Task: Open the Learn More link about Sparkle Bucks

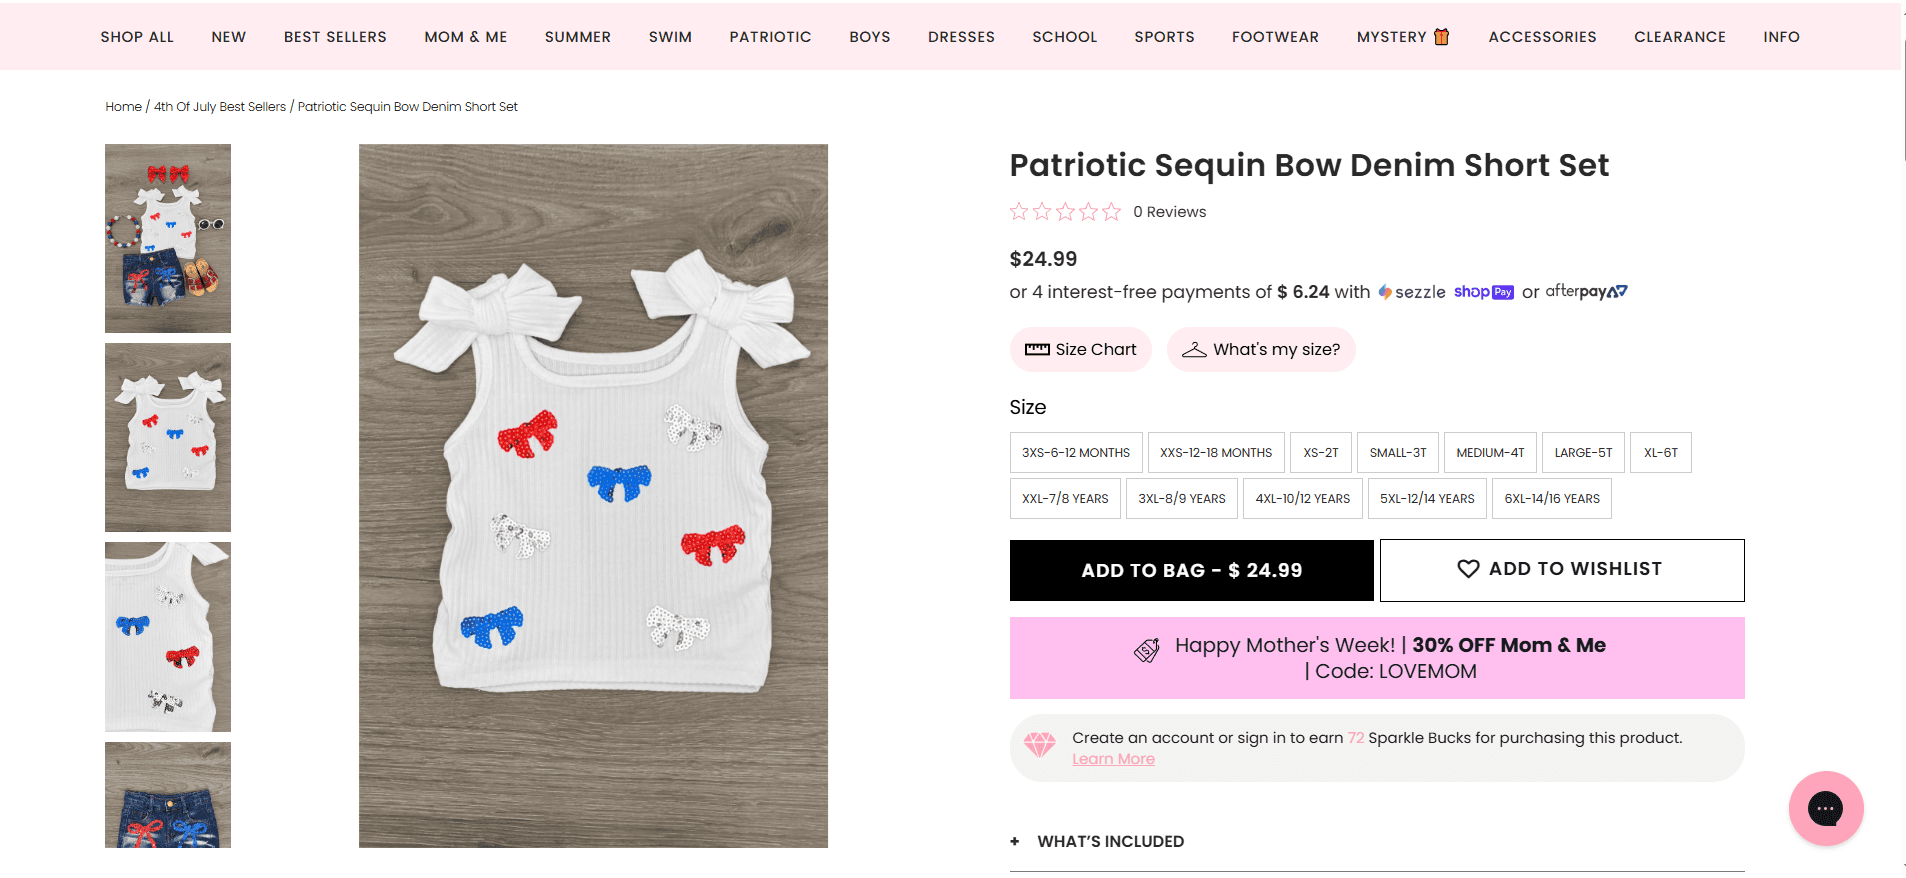Action: (1113, 758)
